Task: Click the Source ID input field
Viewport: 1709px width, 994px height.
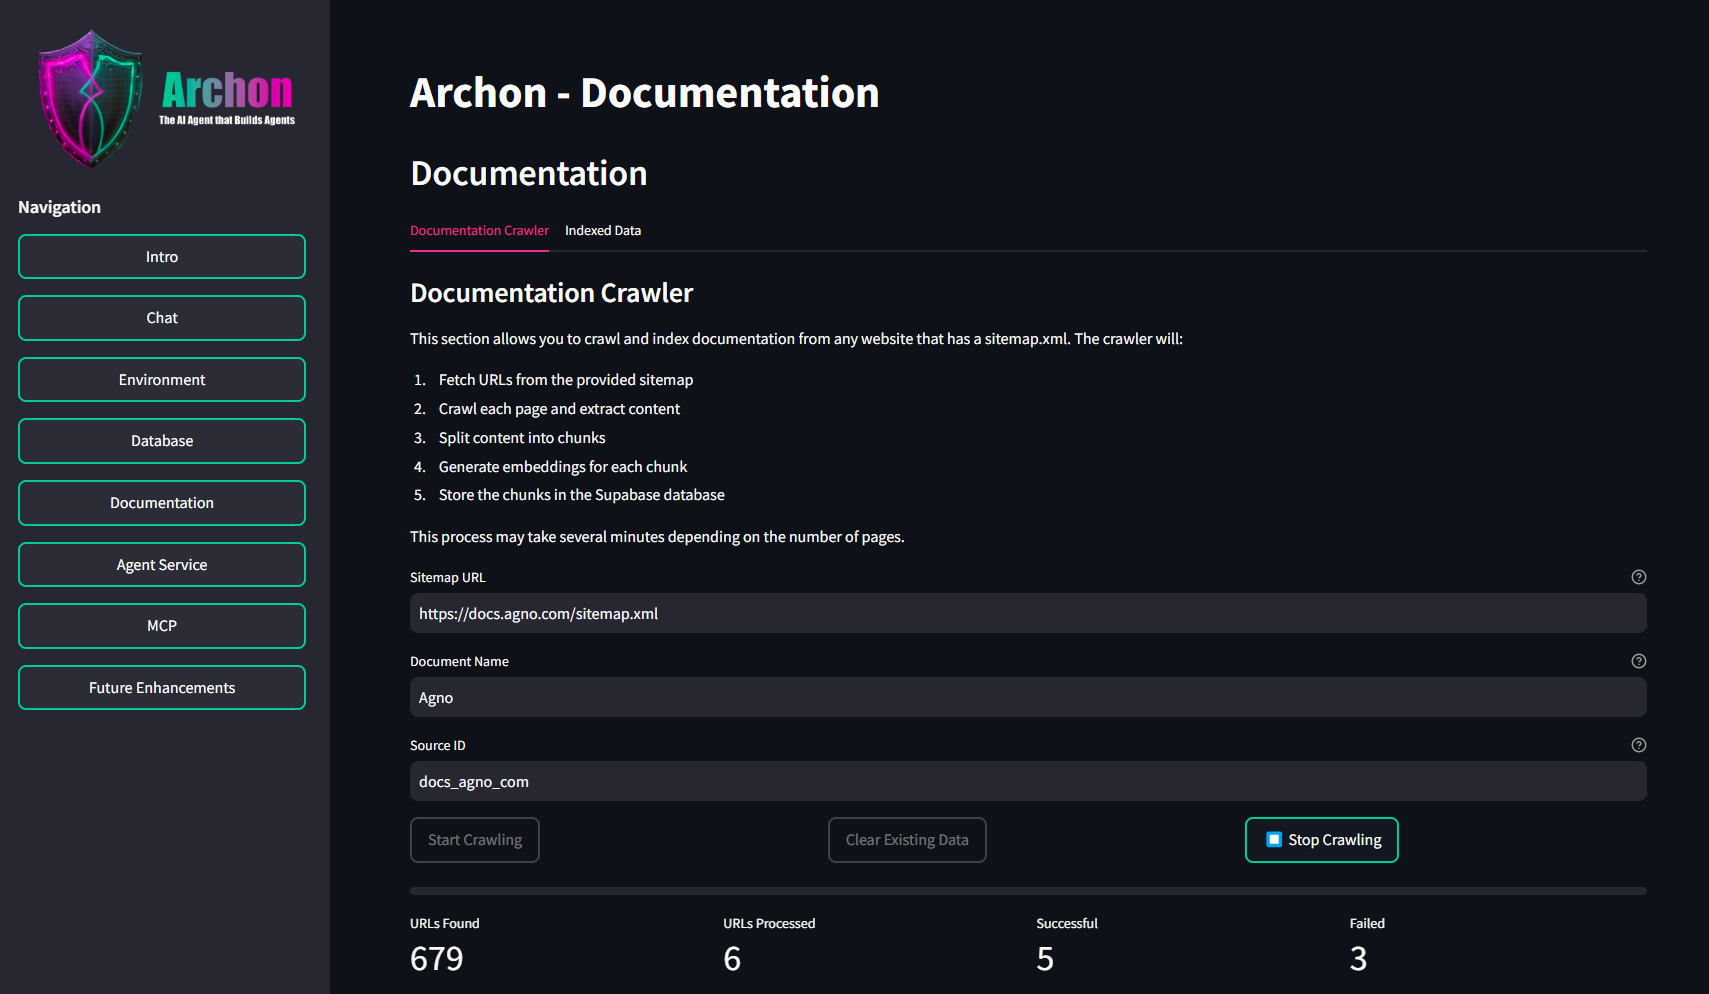Action: click(1028, 781)
